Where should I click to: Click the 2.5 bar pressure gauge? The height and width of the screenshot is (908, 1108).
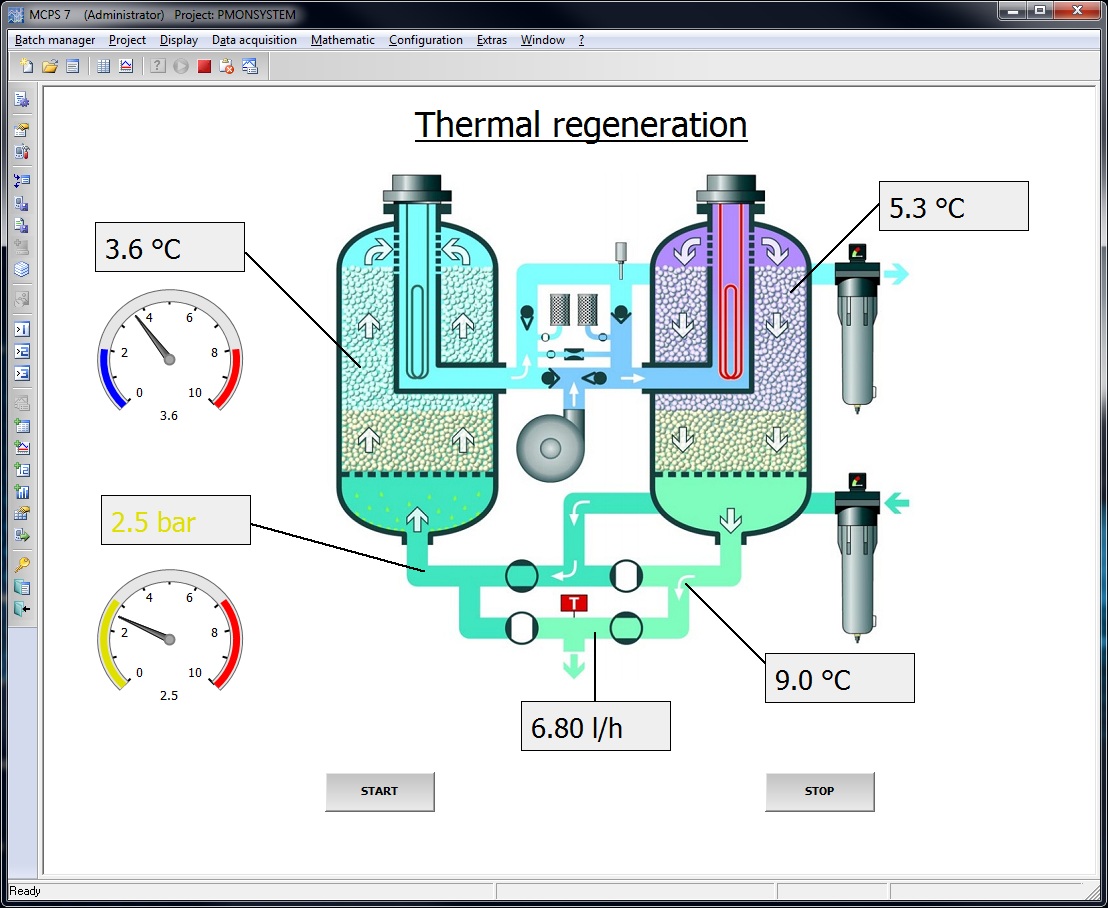pyautogui.click(x=169, y=631)
